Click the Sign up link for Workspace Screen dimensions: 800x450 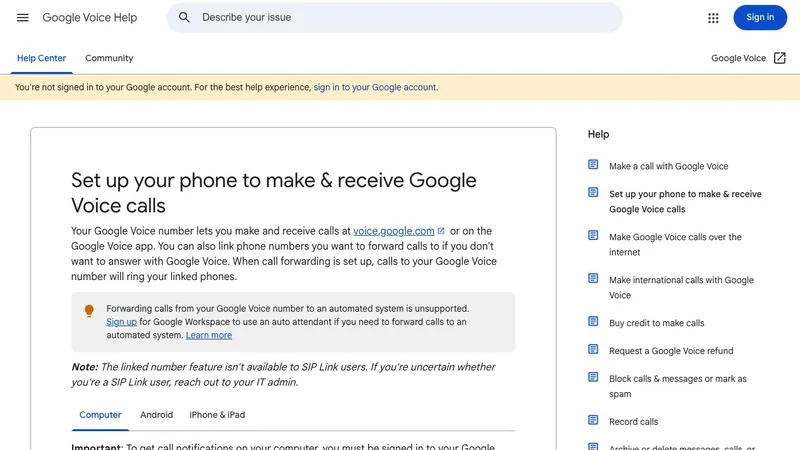tap(121, 322)
